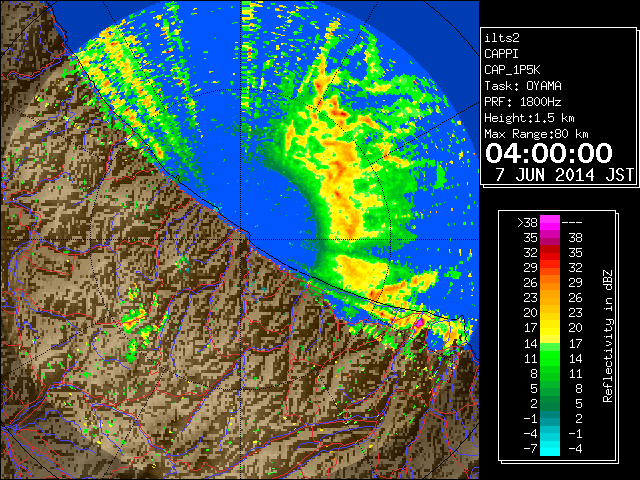Click the magenta high-reflectivity cell on coast
Image resolution: width=640 pixels, height=480 pixels.
419,323
